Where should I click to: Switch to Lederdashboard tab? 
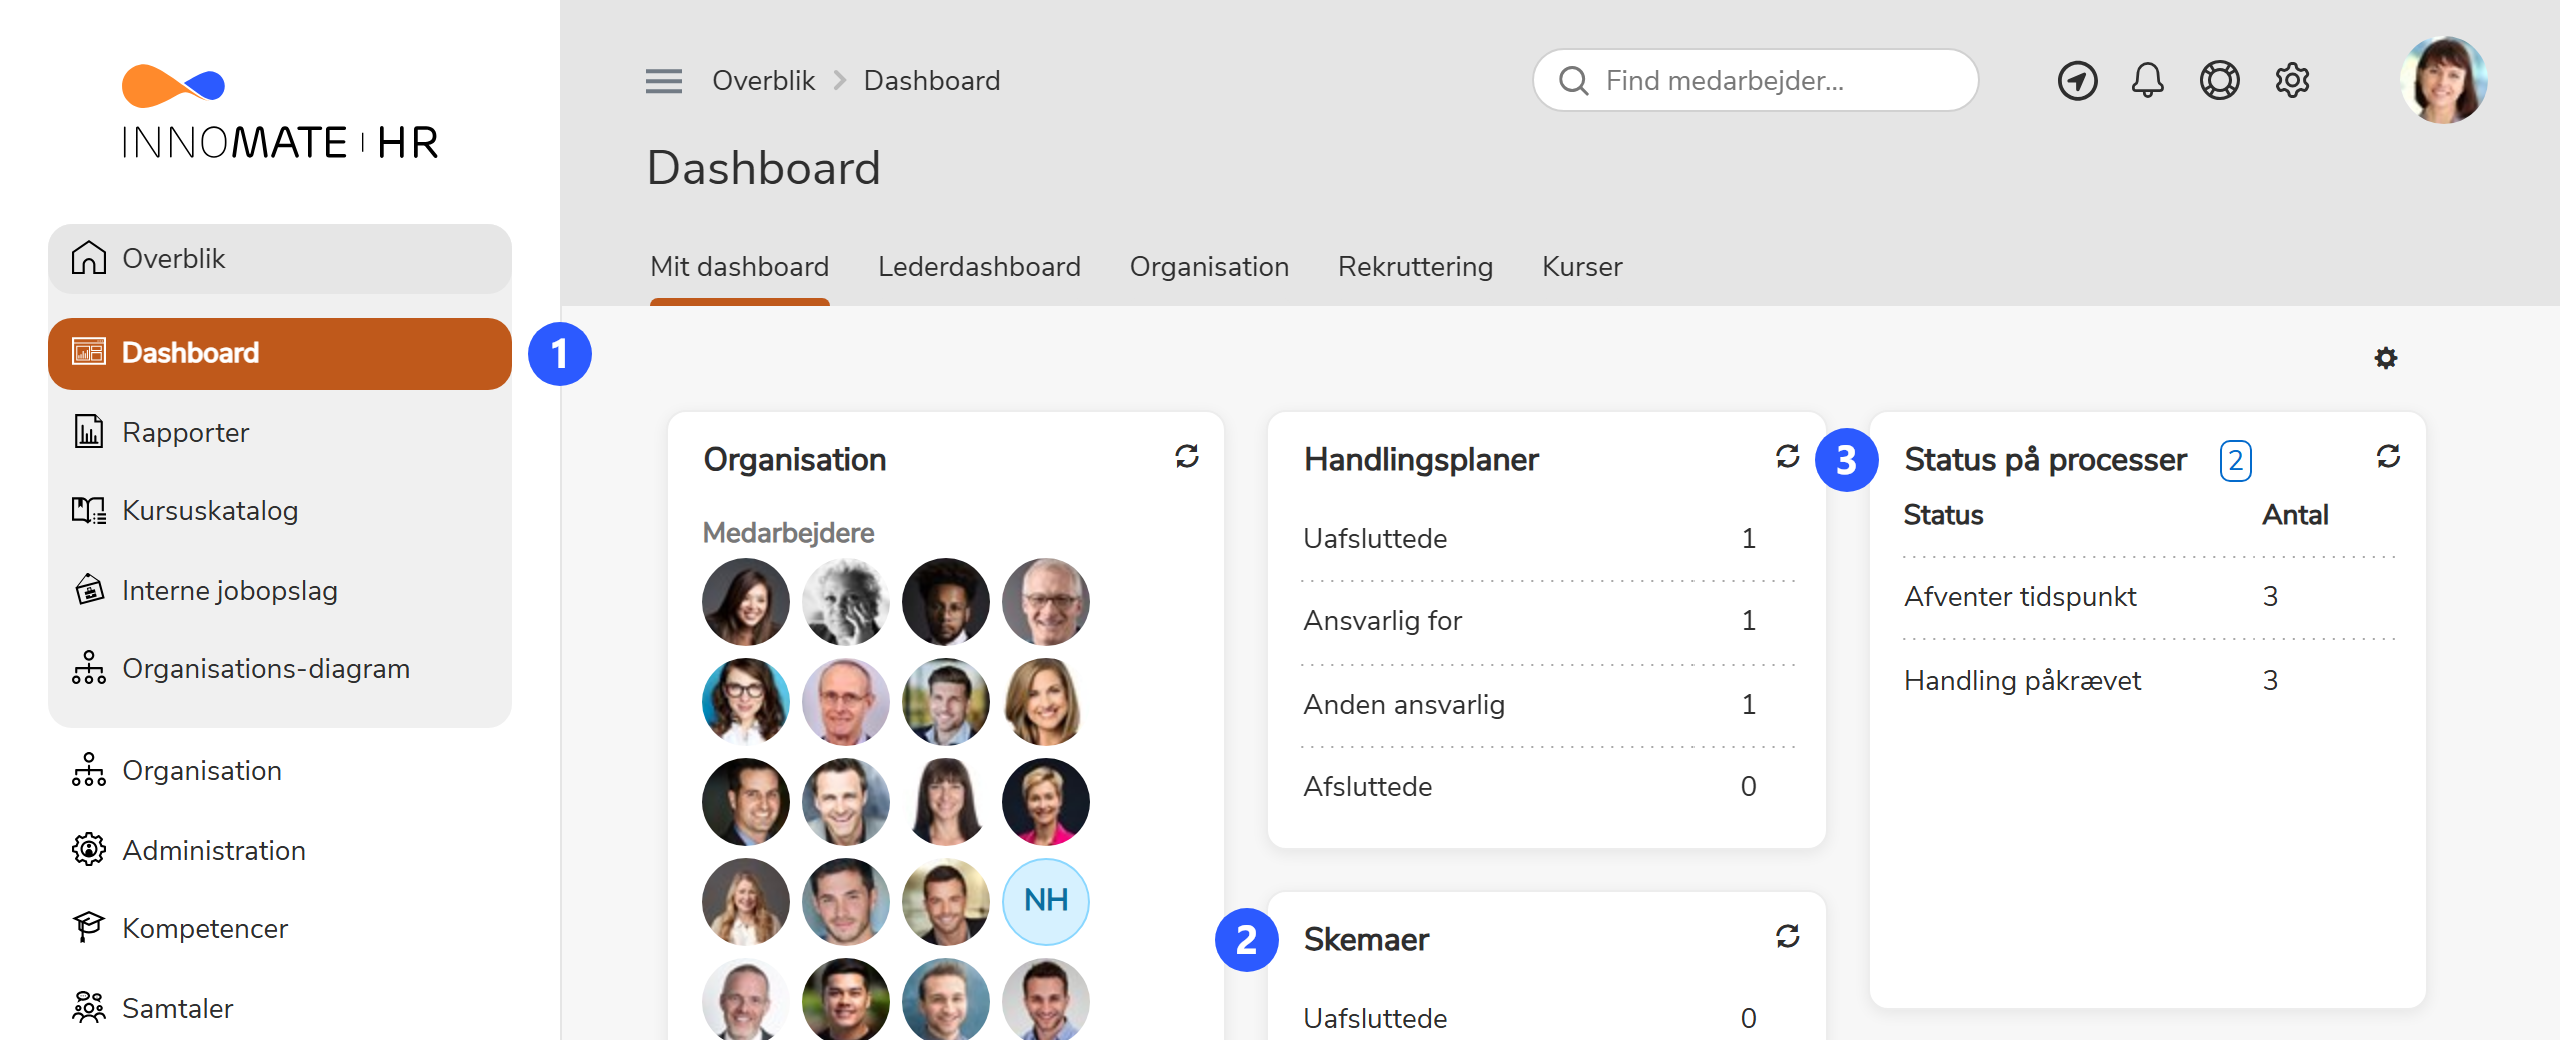pos(979,267)
